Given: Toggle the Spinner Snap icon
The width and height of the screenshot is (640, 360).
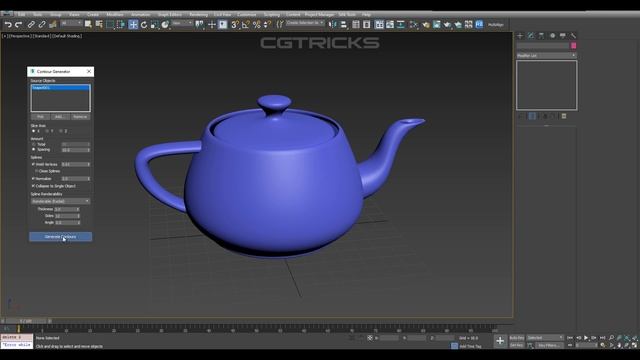Looking at the screenshot, I should (x=267, y=25).
